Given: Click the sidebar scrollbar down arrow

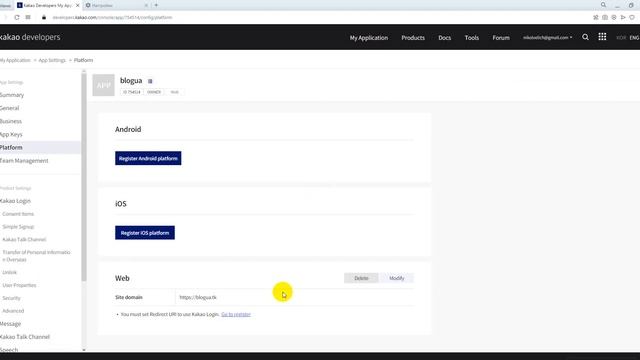Looking at the screenshot, I should point(84,350).
